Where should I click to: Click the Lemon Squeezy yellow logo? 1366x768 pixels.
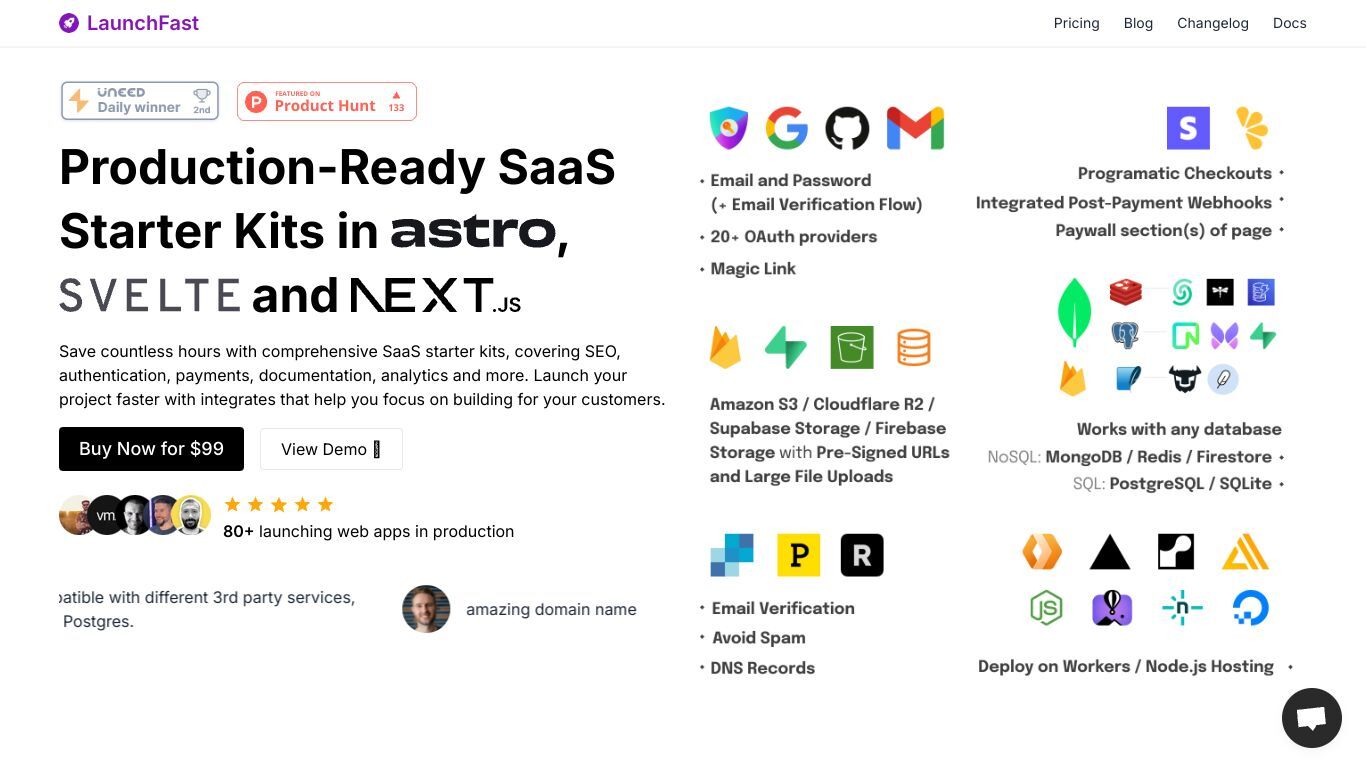[x=1251, y=128]
